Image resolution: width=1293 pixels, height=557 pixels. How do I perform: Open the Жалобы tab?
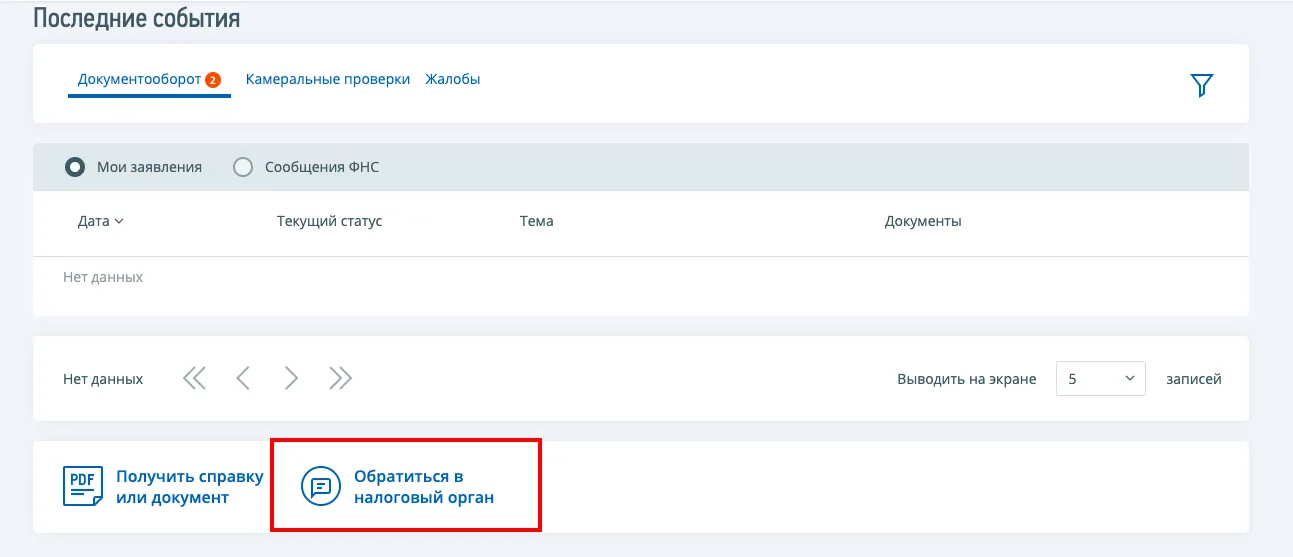(x=453, y=79)
